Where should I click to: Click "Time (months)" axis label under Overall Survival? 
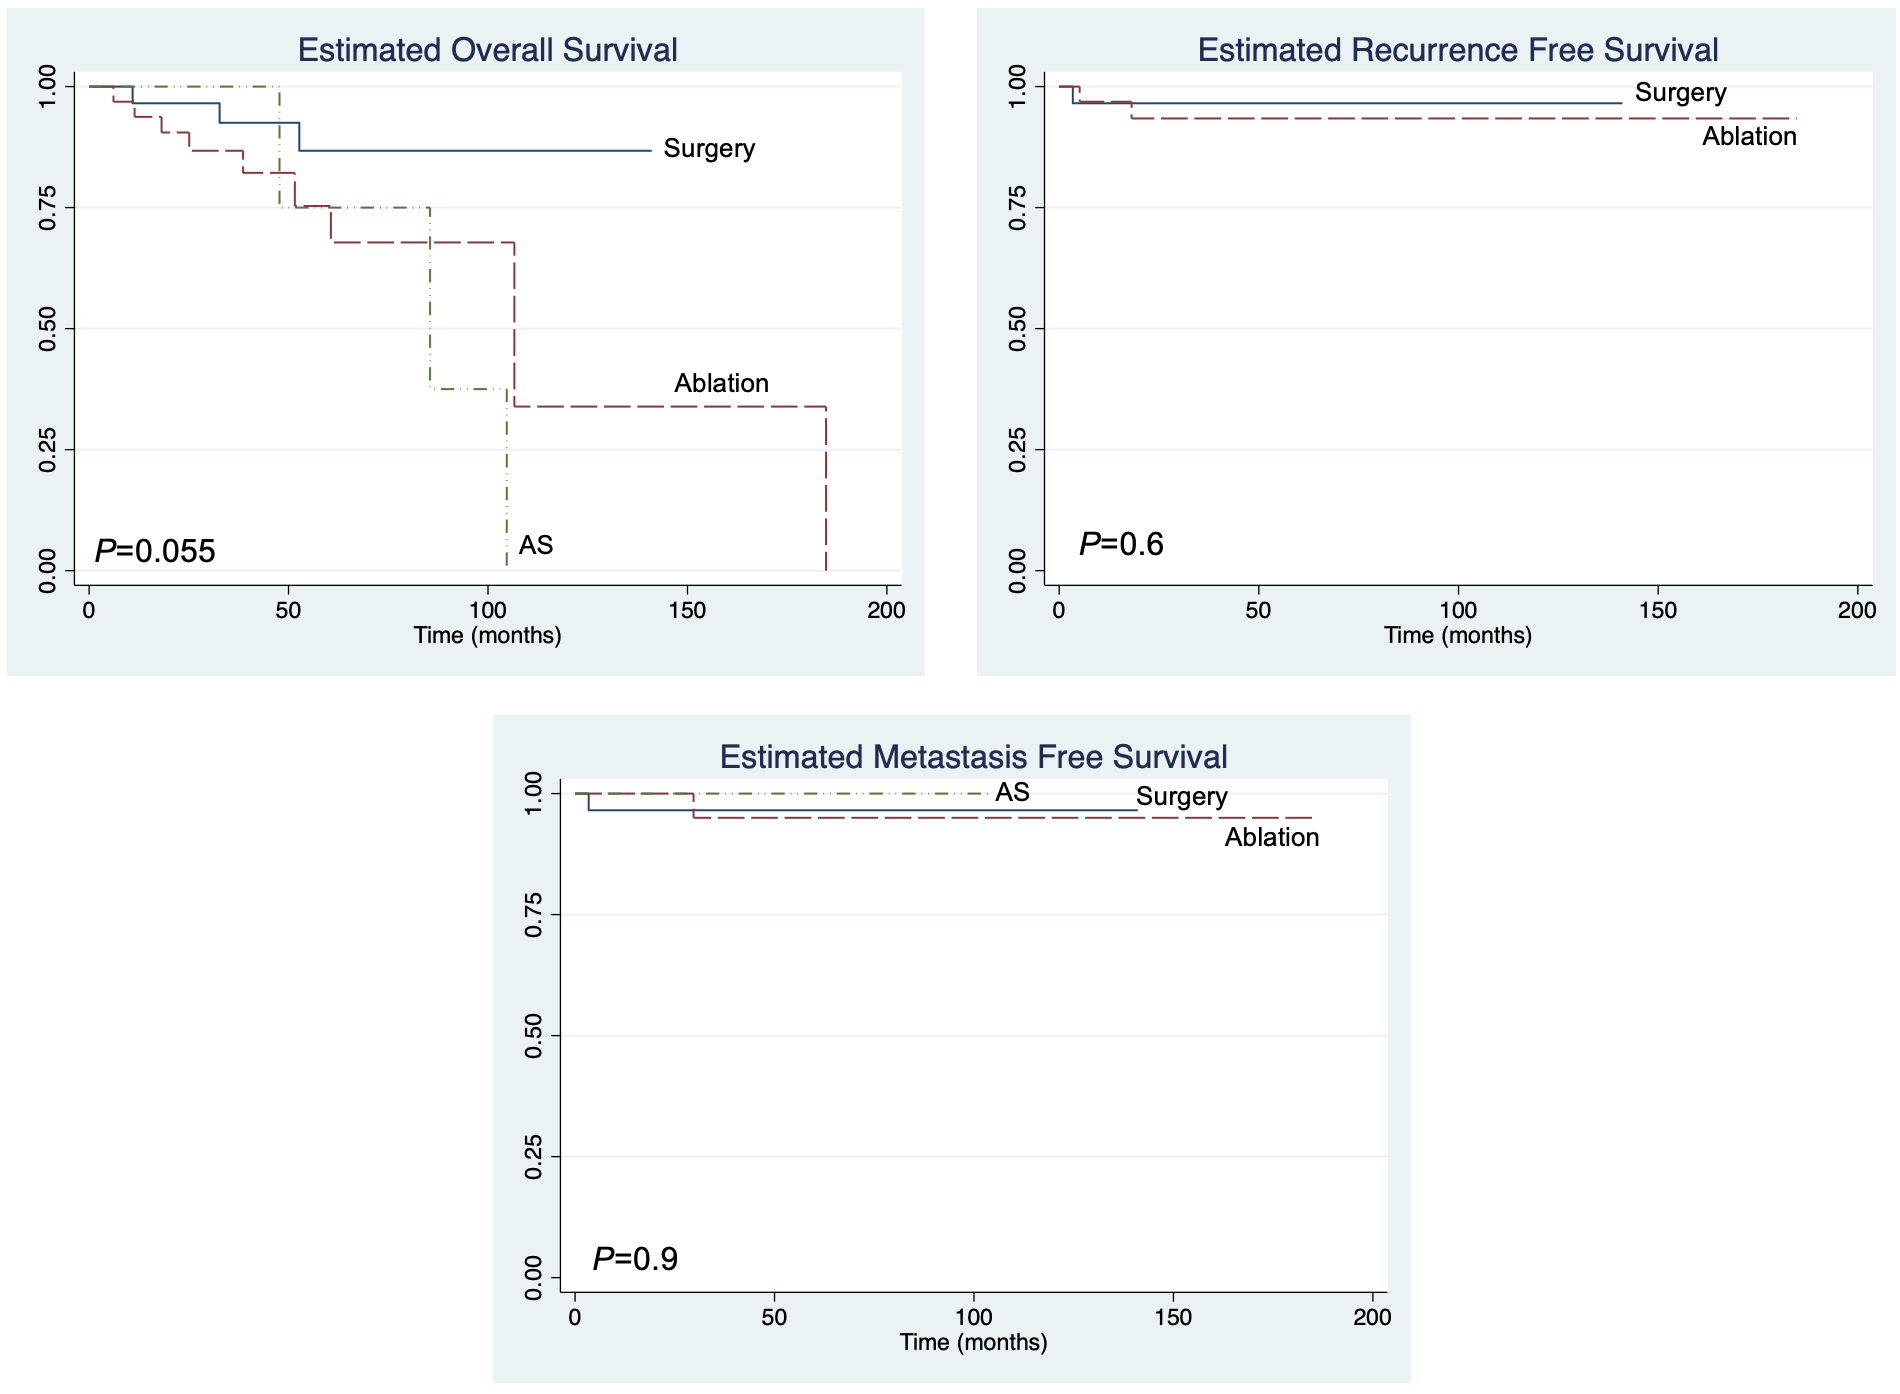coord(488,636)
